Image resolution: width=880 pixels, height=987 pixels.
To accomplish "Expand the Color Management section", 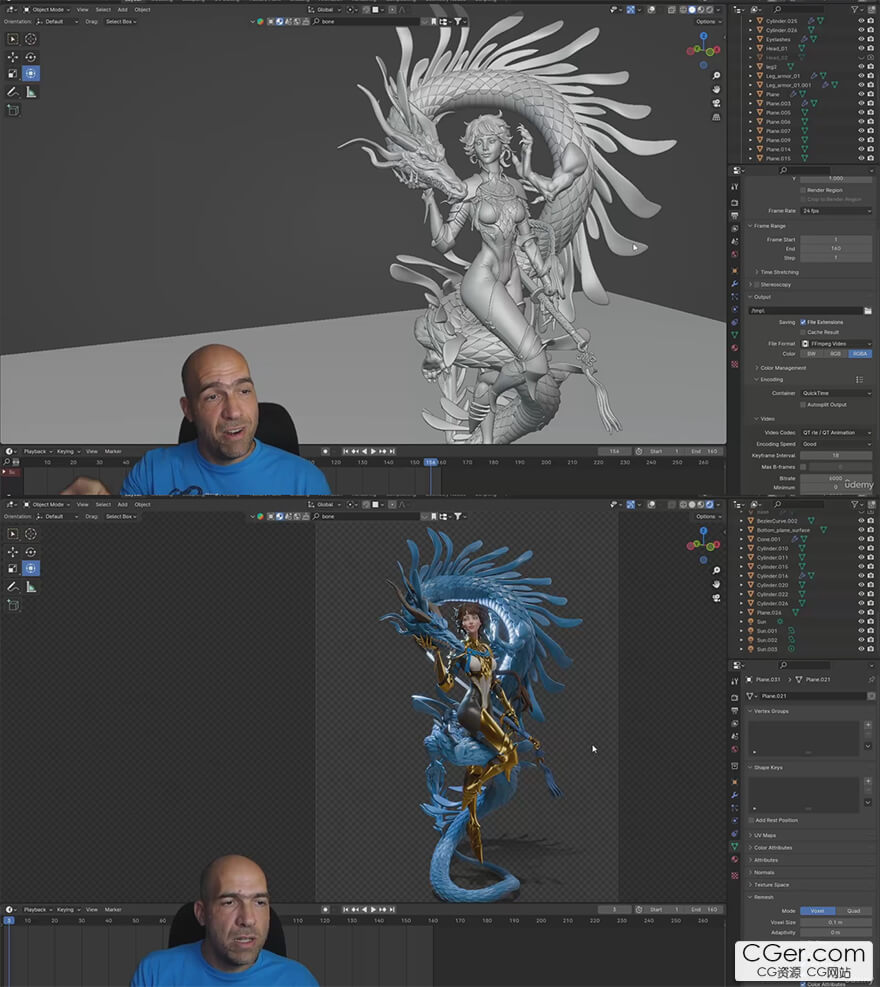I will [x=783, y=368].
